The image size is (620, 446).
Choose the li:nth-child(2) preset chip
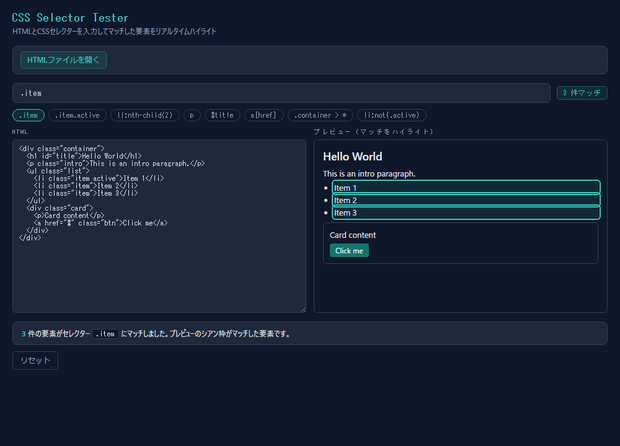pos(145,115)
